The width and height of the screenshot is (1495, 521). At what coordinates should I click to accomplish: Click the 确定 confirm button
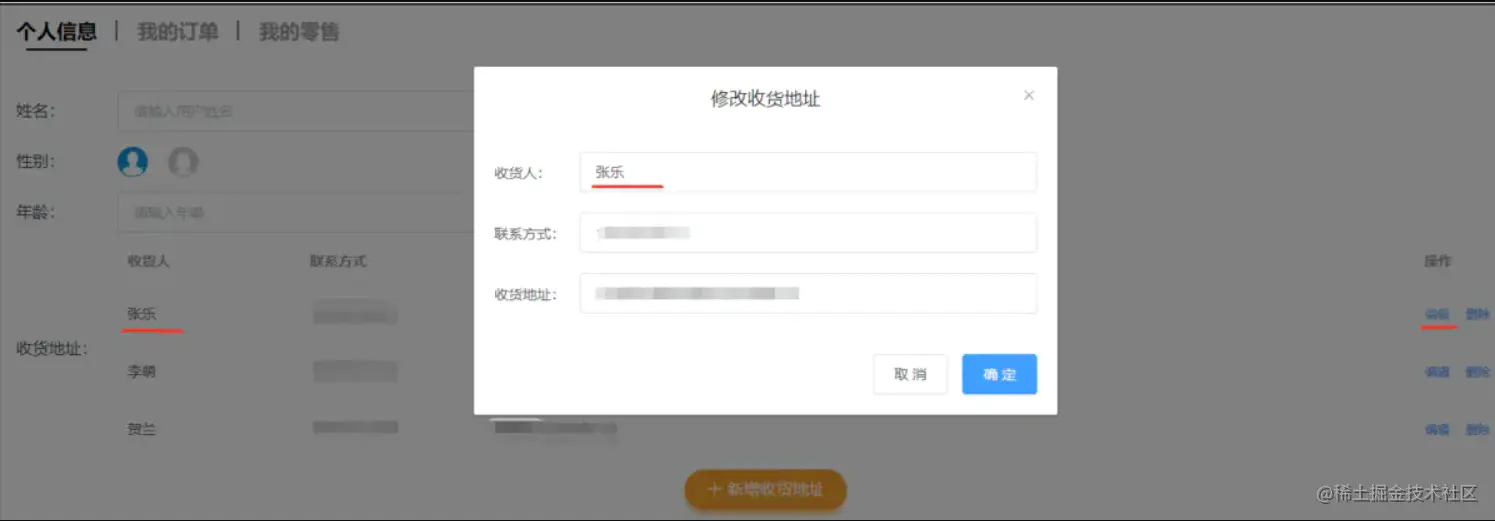tap(999, 374)
